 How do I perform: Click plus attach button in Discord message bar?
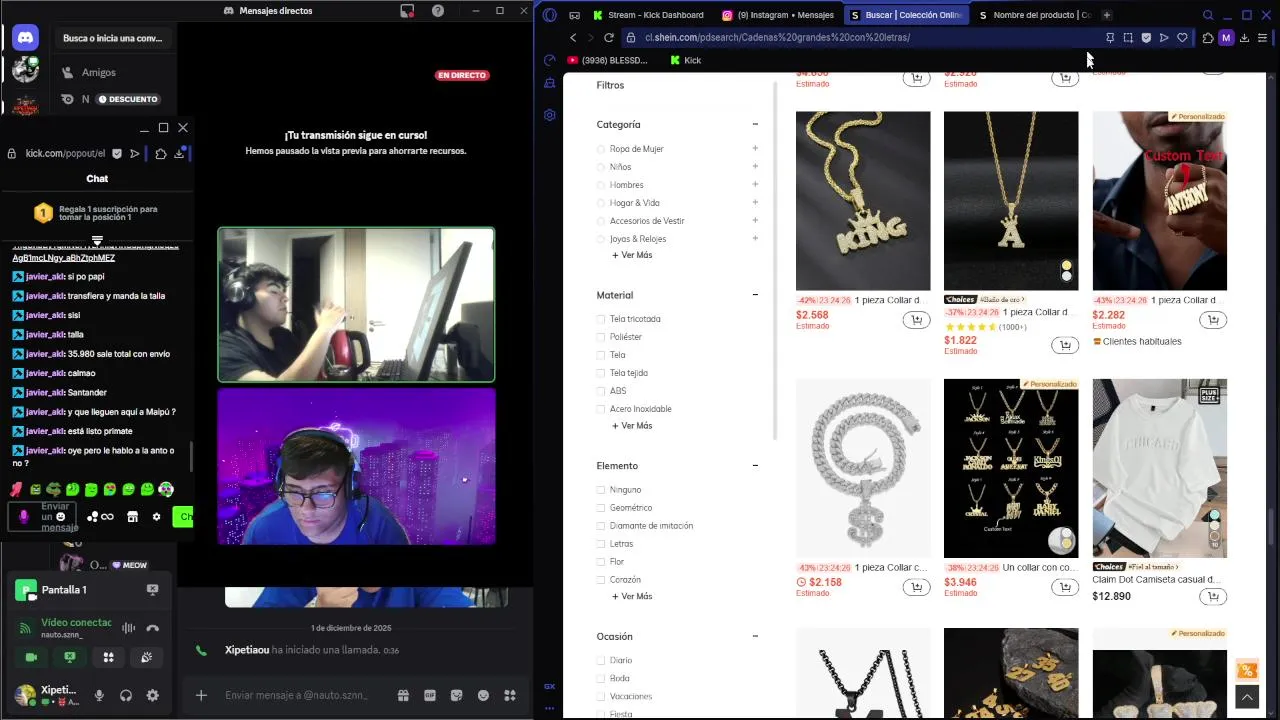201,695
